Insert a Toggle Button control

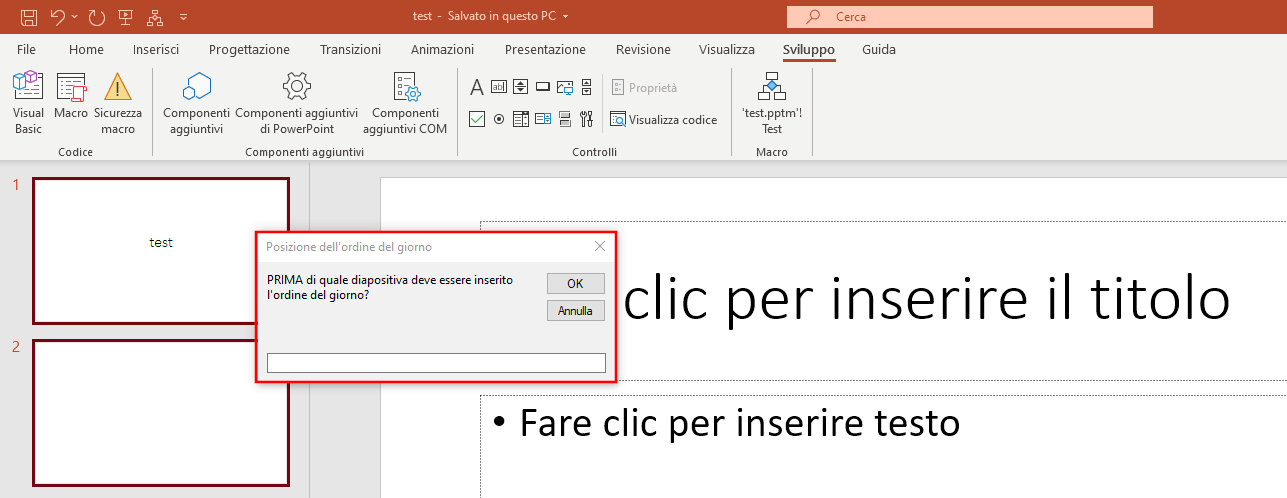point(565,119)
